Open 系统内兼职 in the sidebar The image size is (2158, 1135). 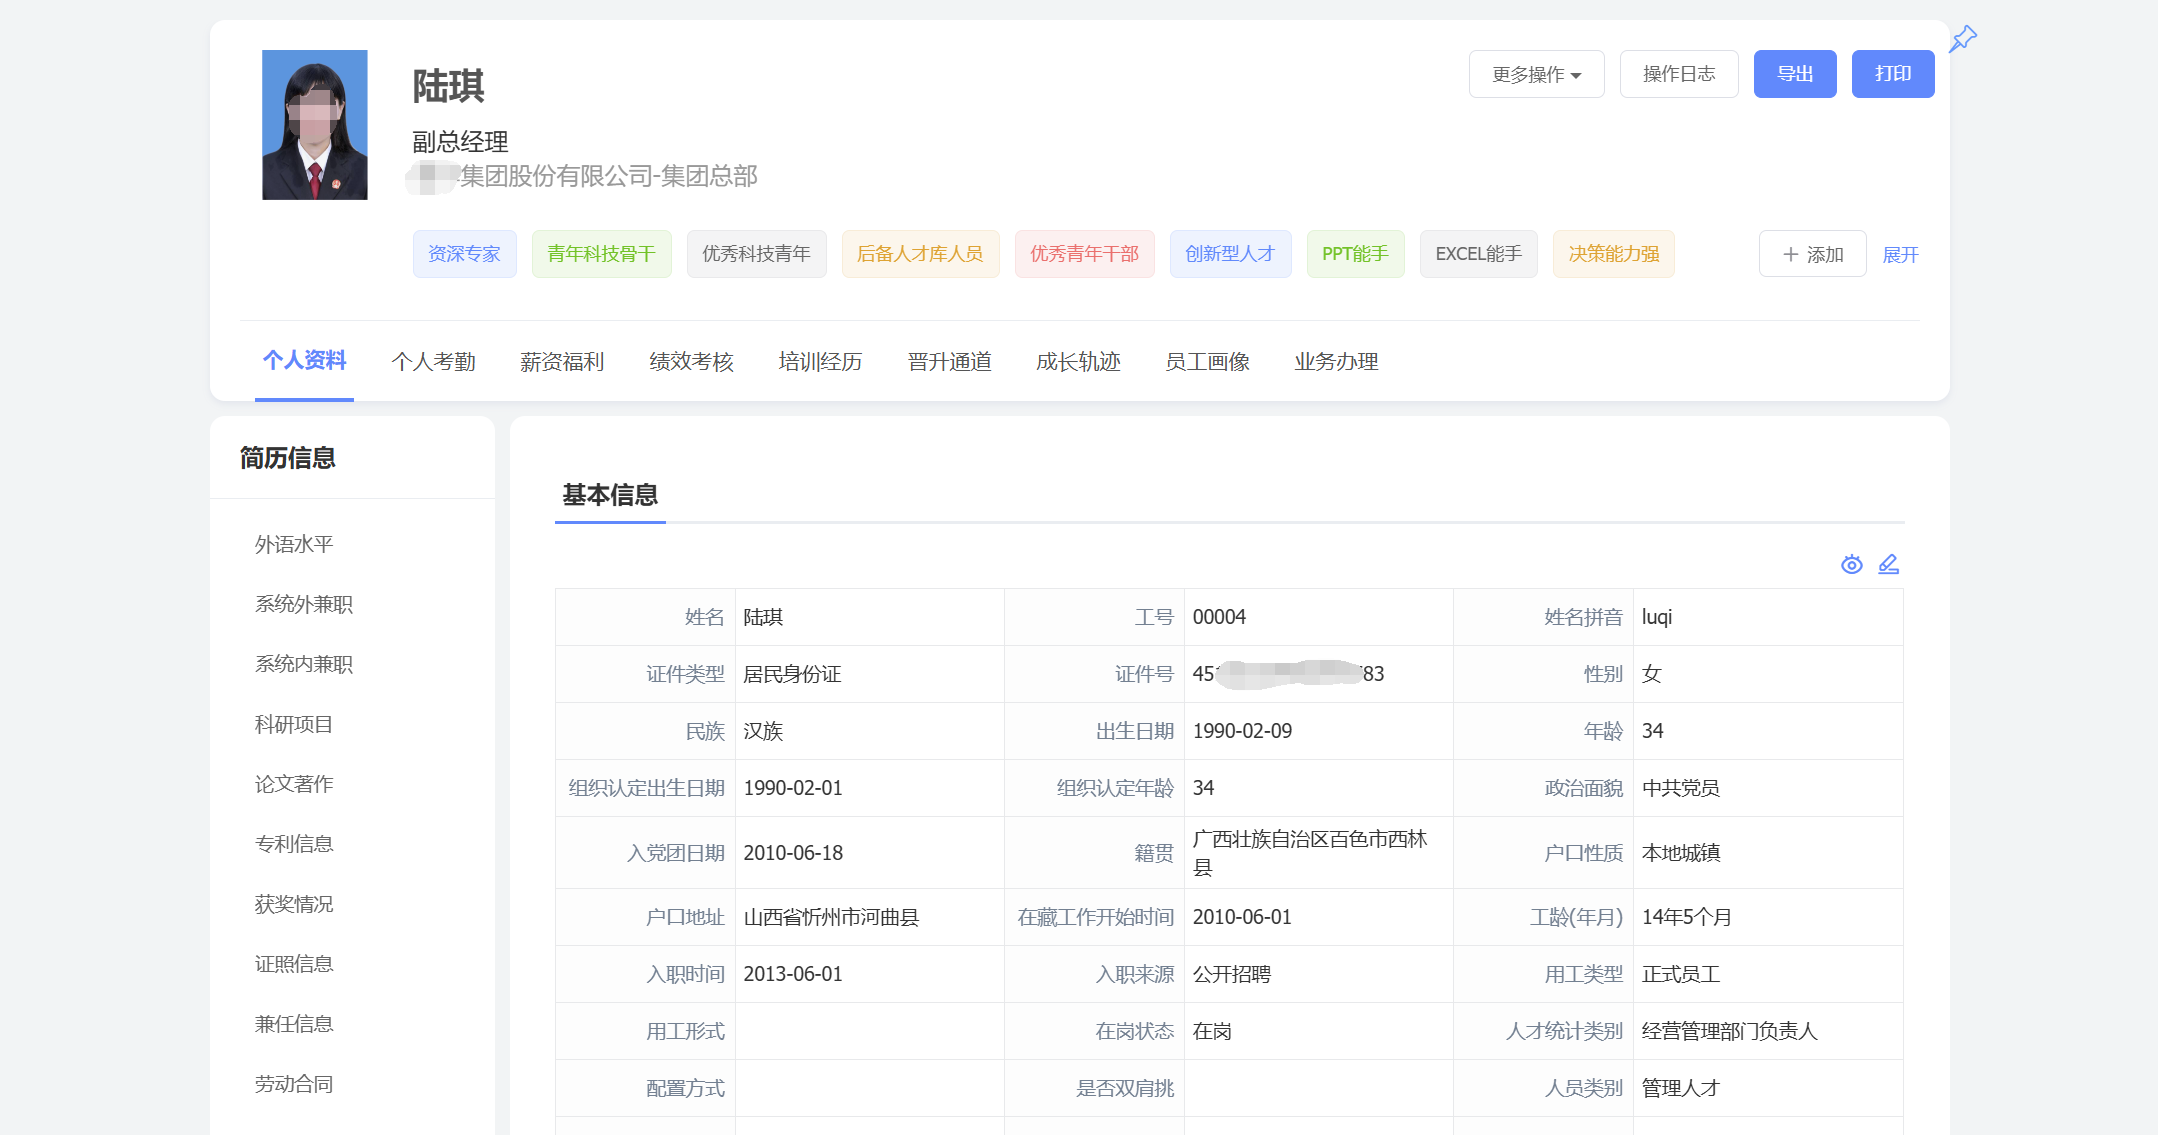coord(304,664)
